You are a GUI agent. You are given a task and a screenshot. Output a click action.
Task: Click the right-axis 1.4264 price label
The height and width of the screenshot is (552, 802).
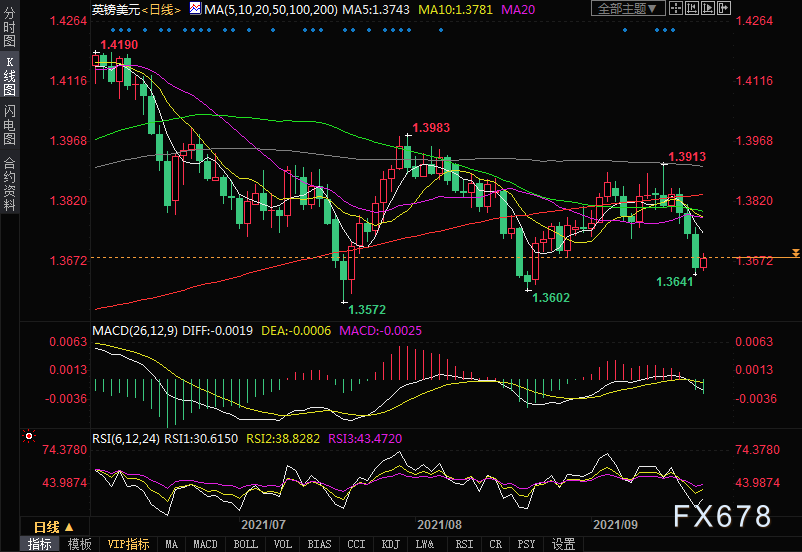tap(754, 20)
